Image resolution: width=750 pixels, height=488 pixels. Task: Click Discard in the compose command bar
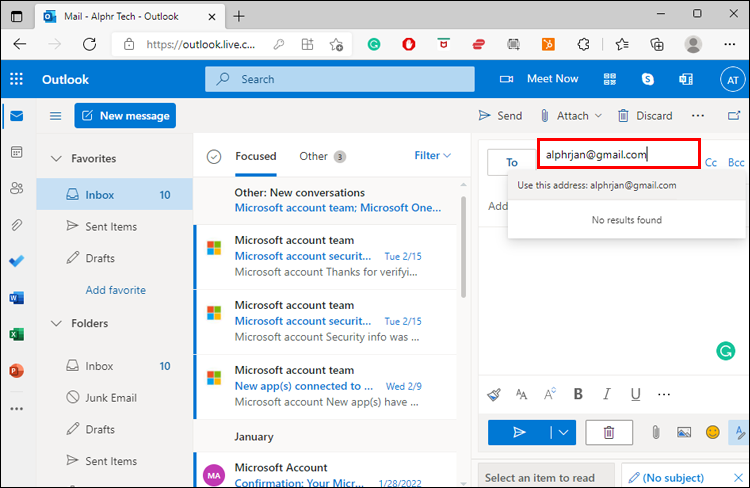click(645, 116)
